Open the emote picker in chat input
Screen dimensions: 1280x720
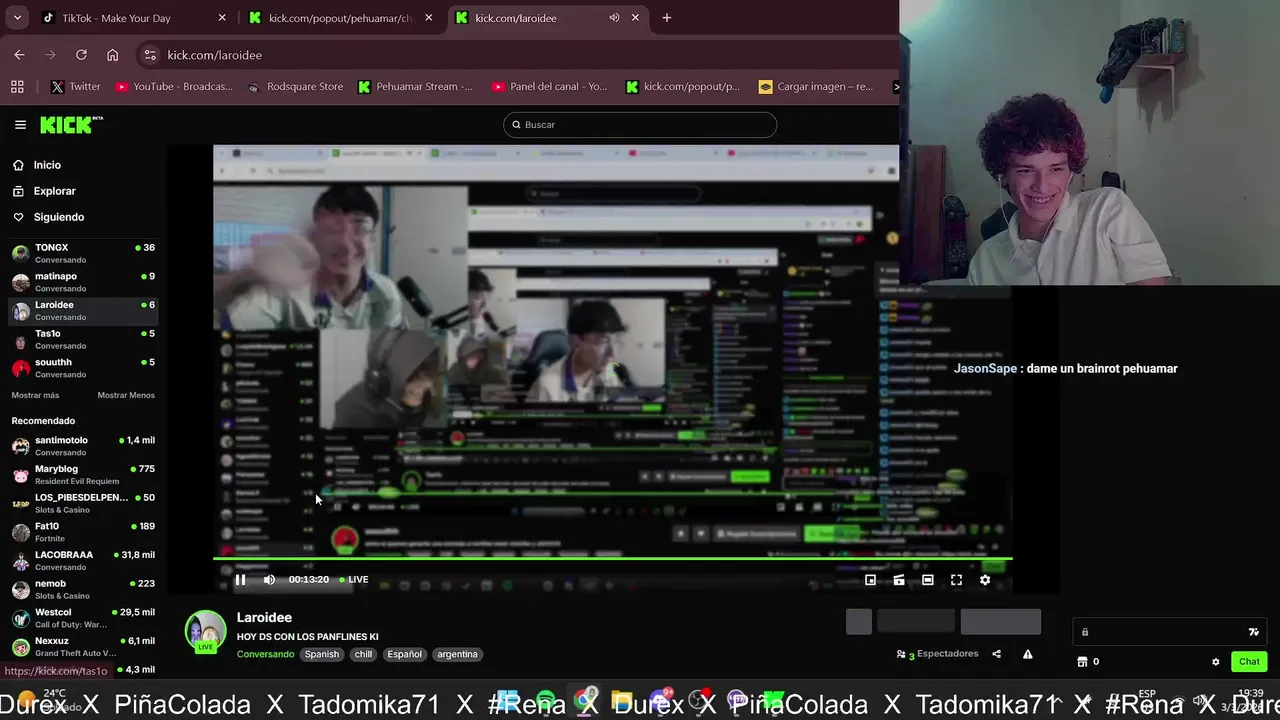(1254, 632)
